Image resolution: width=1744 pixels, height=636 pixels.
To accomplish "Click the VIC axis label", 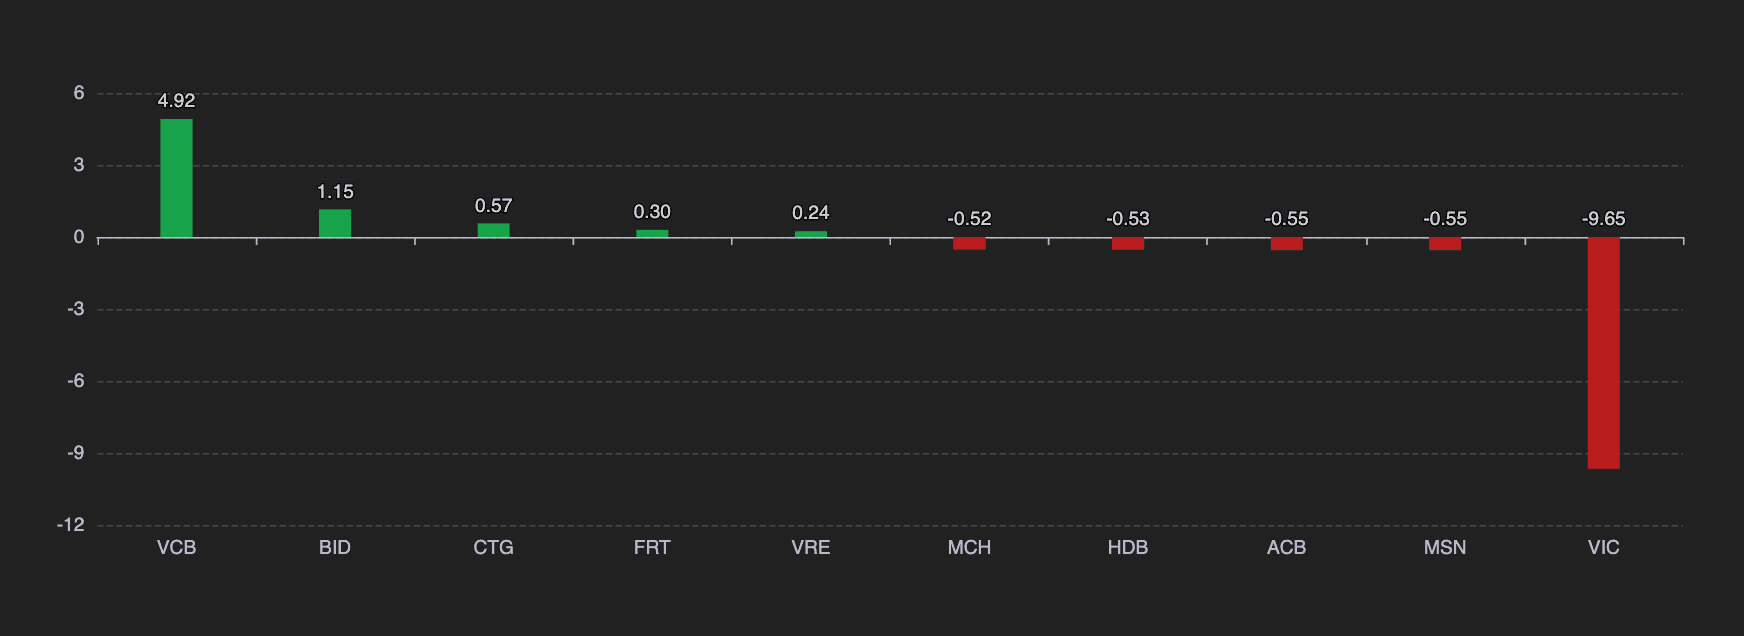I will (1603, 548).
